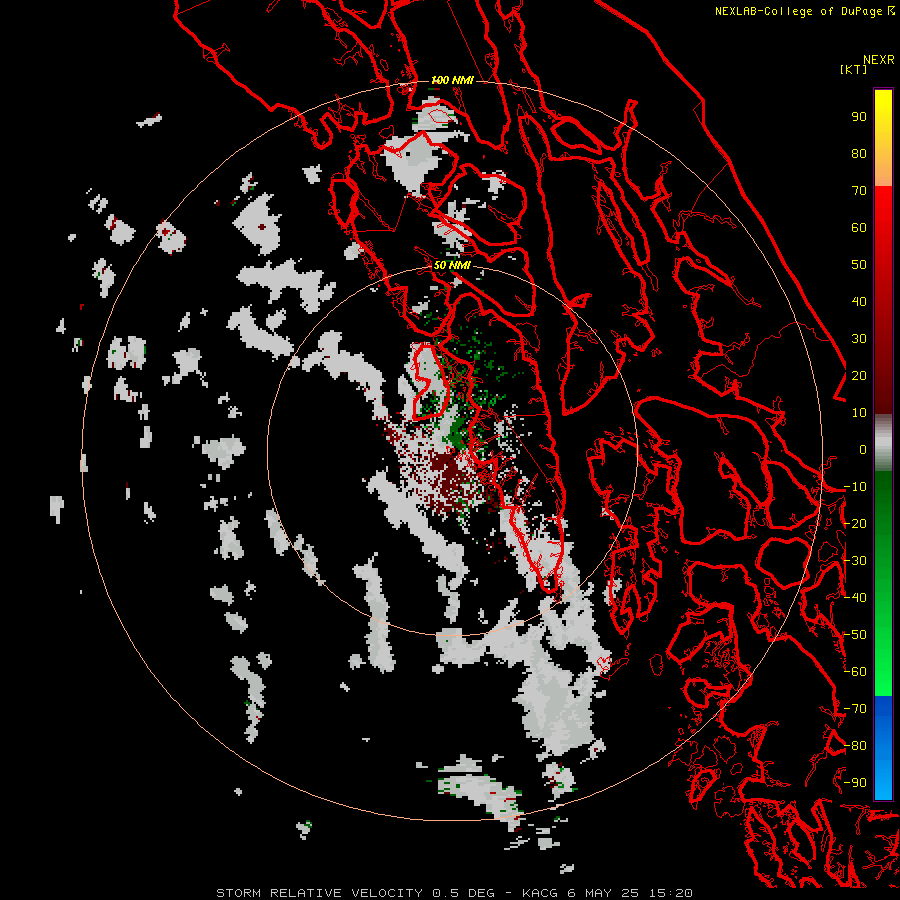Click the -20 value on color scale
Viewport: 900px width, 900px height.
click(855, 524)
